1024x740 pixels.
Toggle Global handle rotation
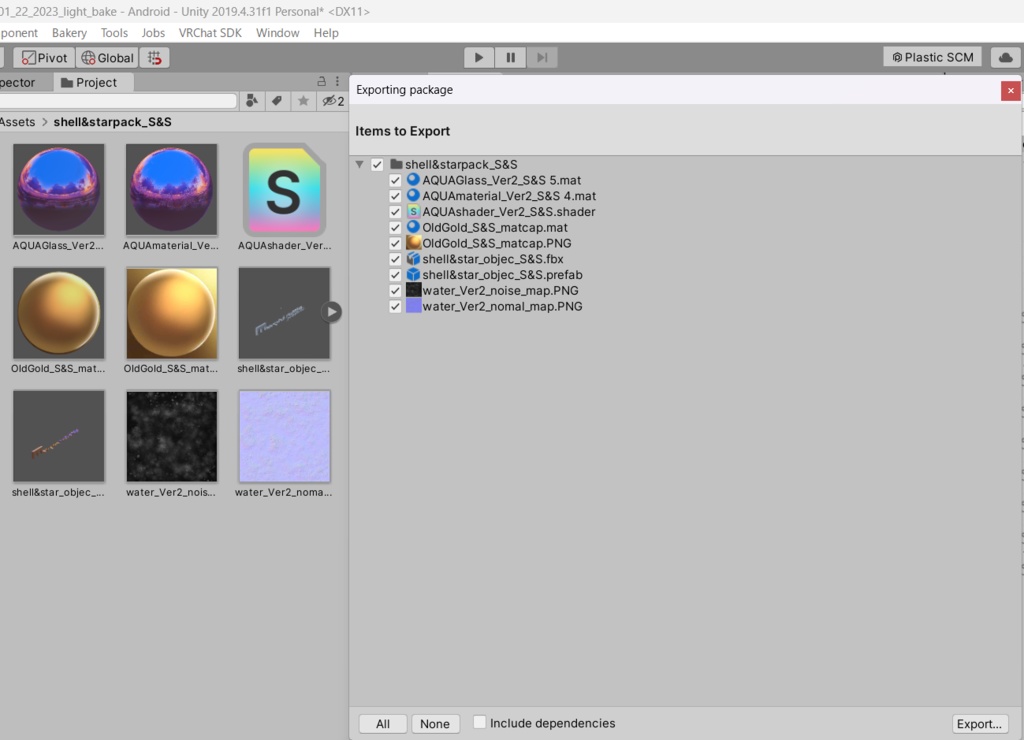[x=107, y=57]
